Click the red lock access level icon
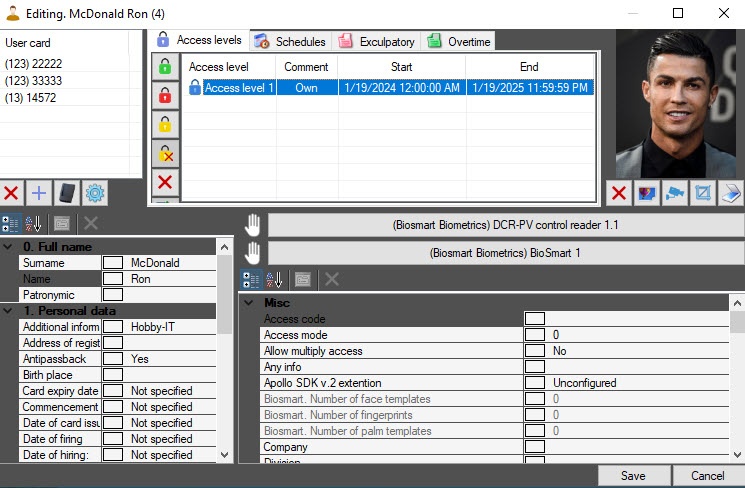The width and height of the screenshot is (745, 488). [x=165, y=95]
